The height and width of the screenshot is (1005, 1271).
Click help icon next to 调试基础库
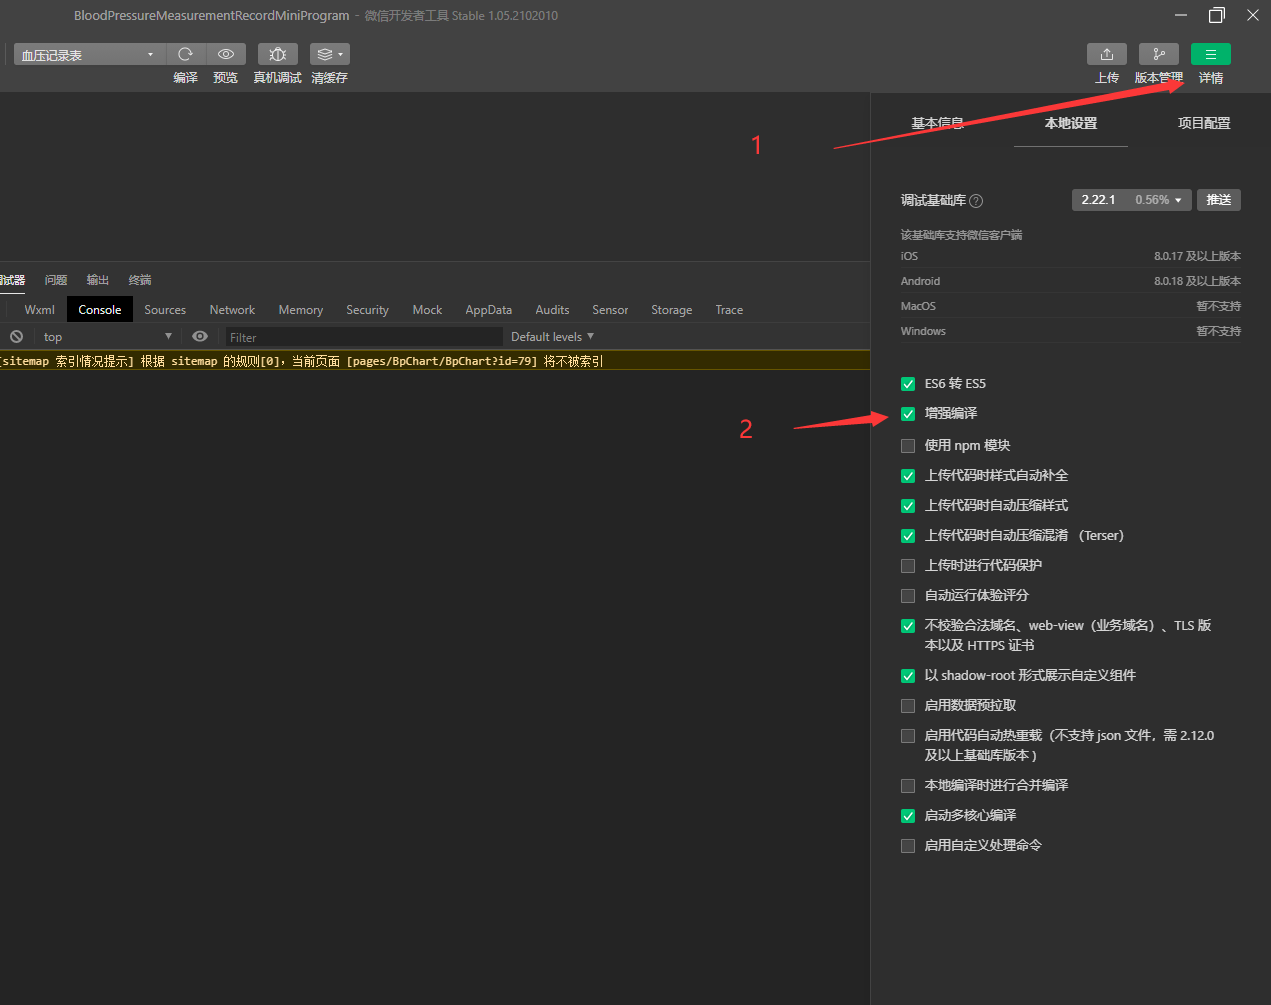pos(976,201)
